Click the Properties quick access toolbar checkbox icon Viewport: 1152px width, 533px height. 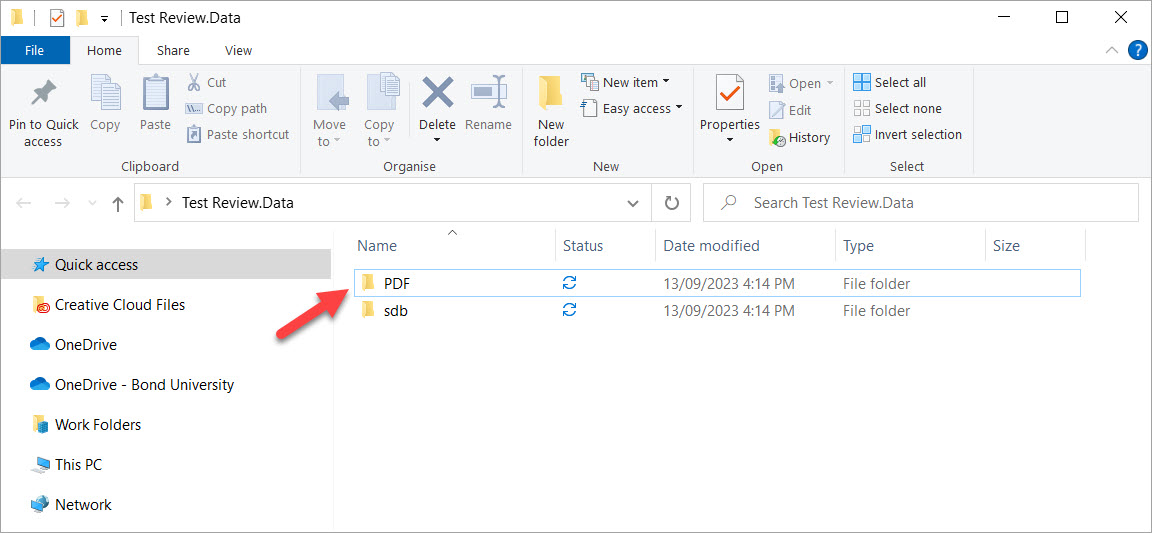tap(57, 18)
